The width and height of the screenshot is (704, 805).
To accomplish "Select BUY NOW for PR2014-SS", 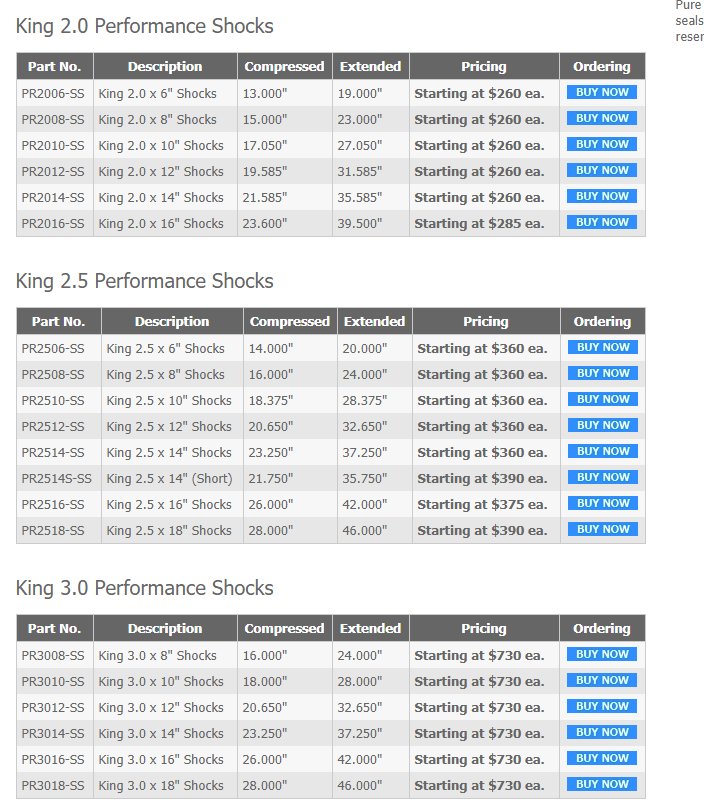I will click(602, 196).
